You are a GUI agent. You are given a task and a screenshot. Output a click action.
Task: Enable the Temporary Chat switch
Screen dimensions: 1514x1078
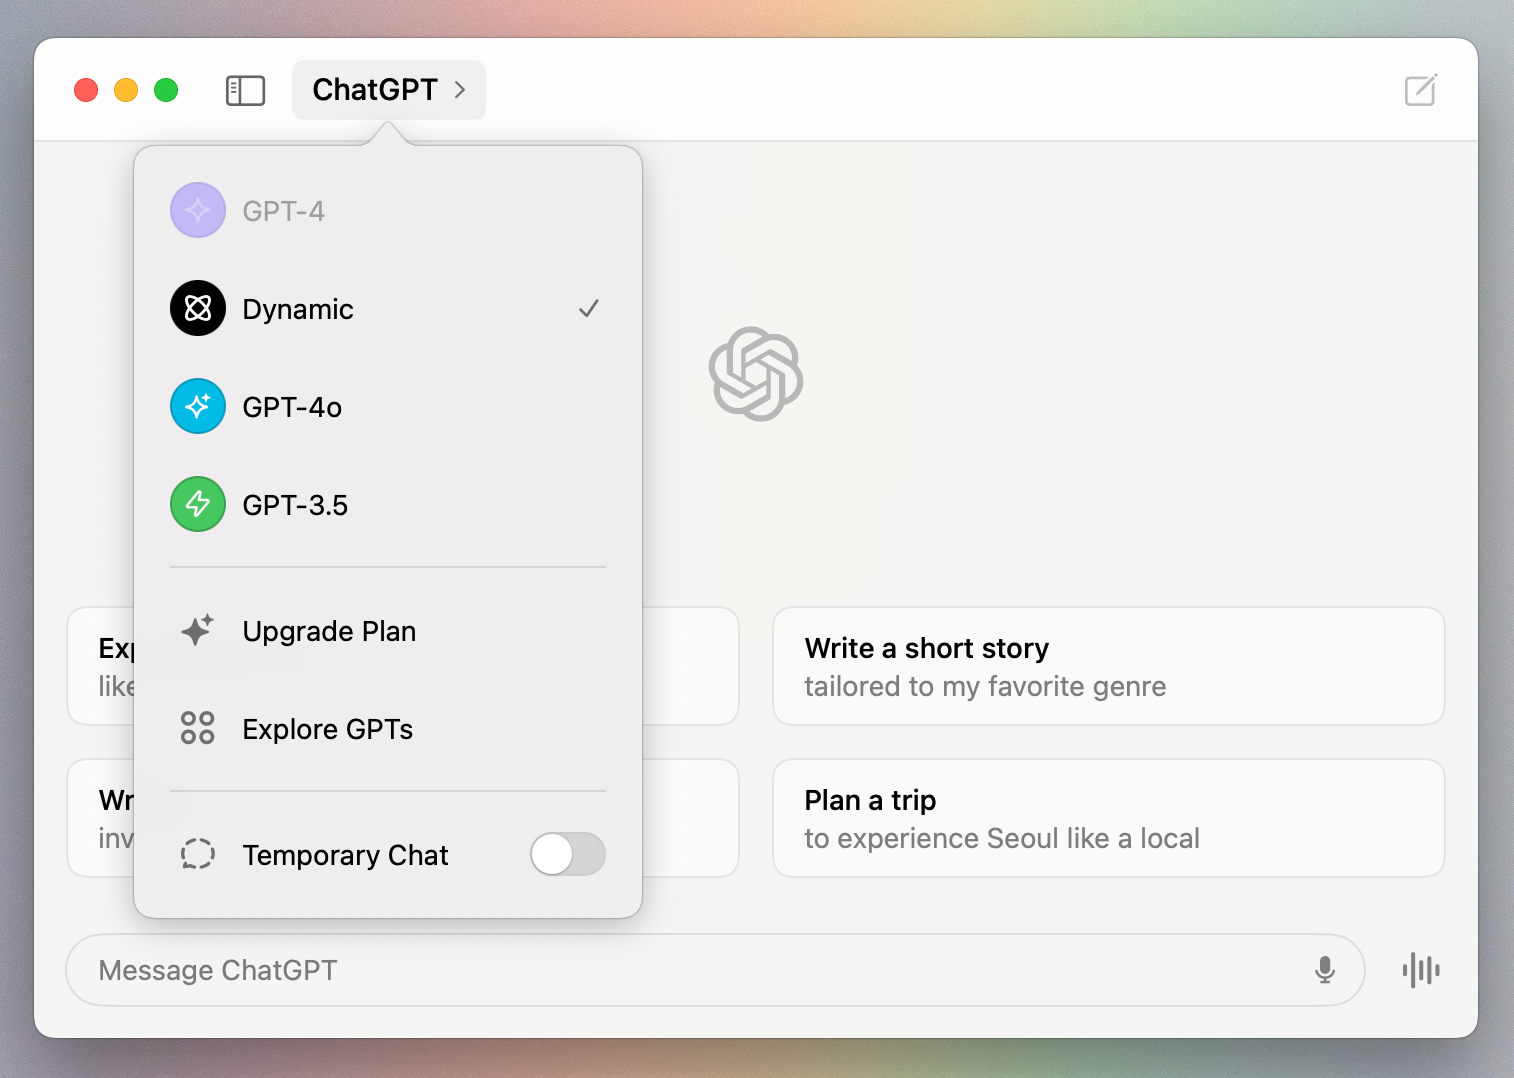(567, 854)
